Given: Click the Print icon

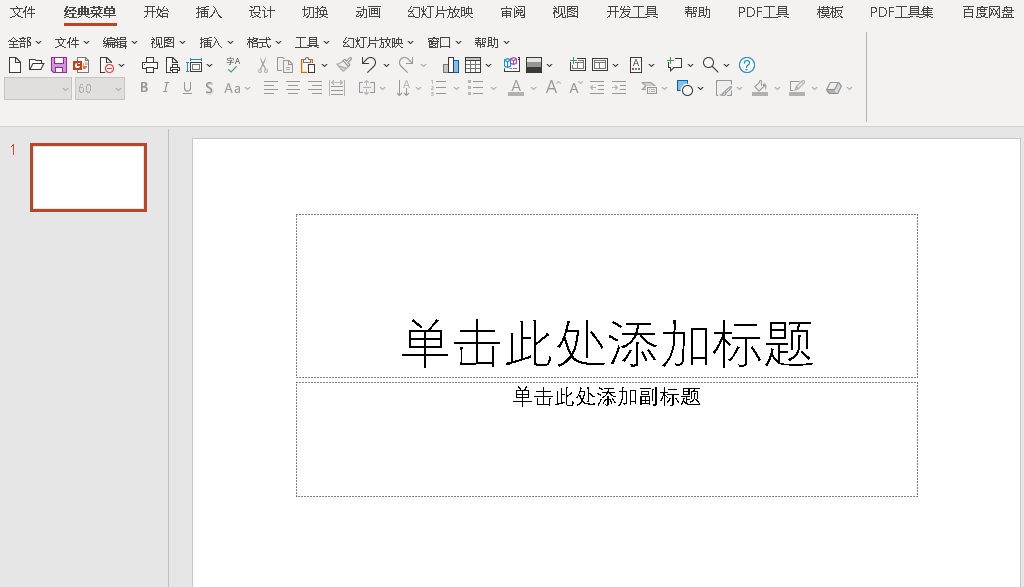Looking at the screenshot, I should point(150,65).
